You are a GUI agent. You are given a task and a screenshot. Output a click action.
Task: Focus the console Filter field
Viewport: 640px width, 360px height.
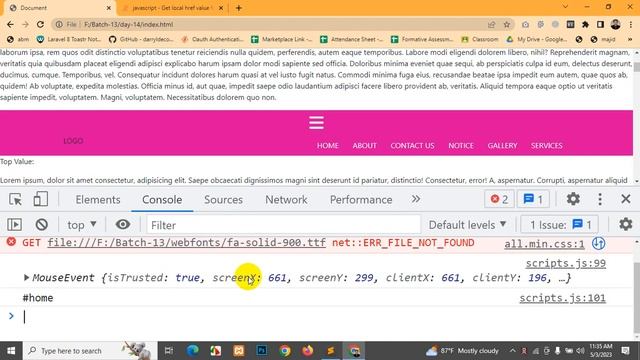(284, 225)
